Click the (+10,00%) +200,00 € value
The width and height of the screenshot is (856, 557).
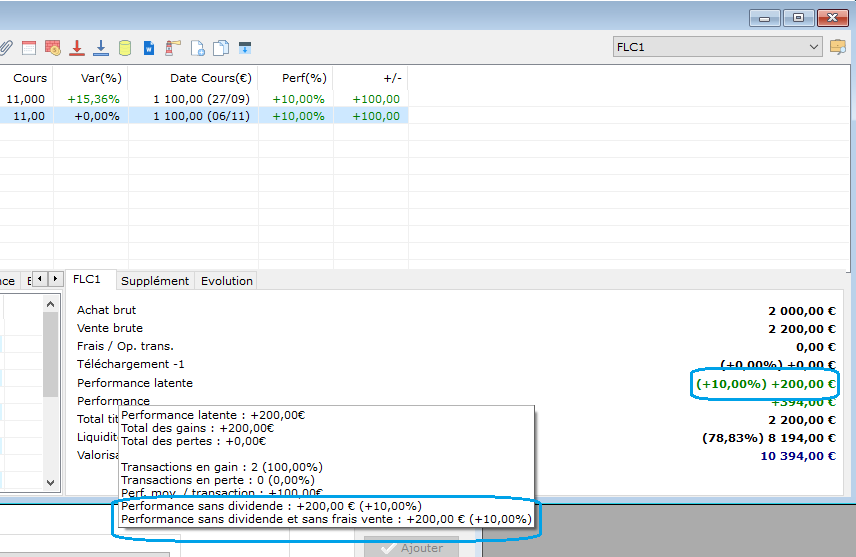[x=765, y=384]
